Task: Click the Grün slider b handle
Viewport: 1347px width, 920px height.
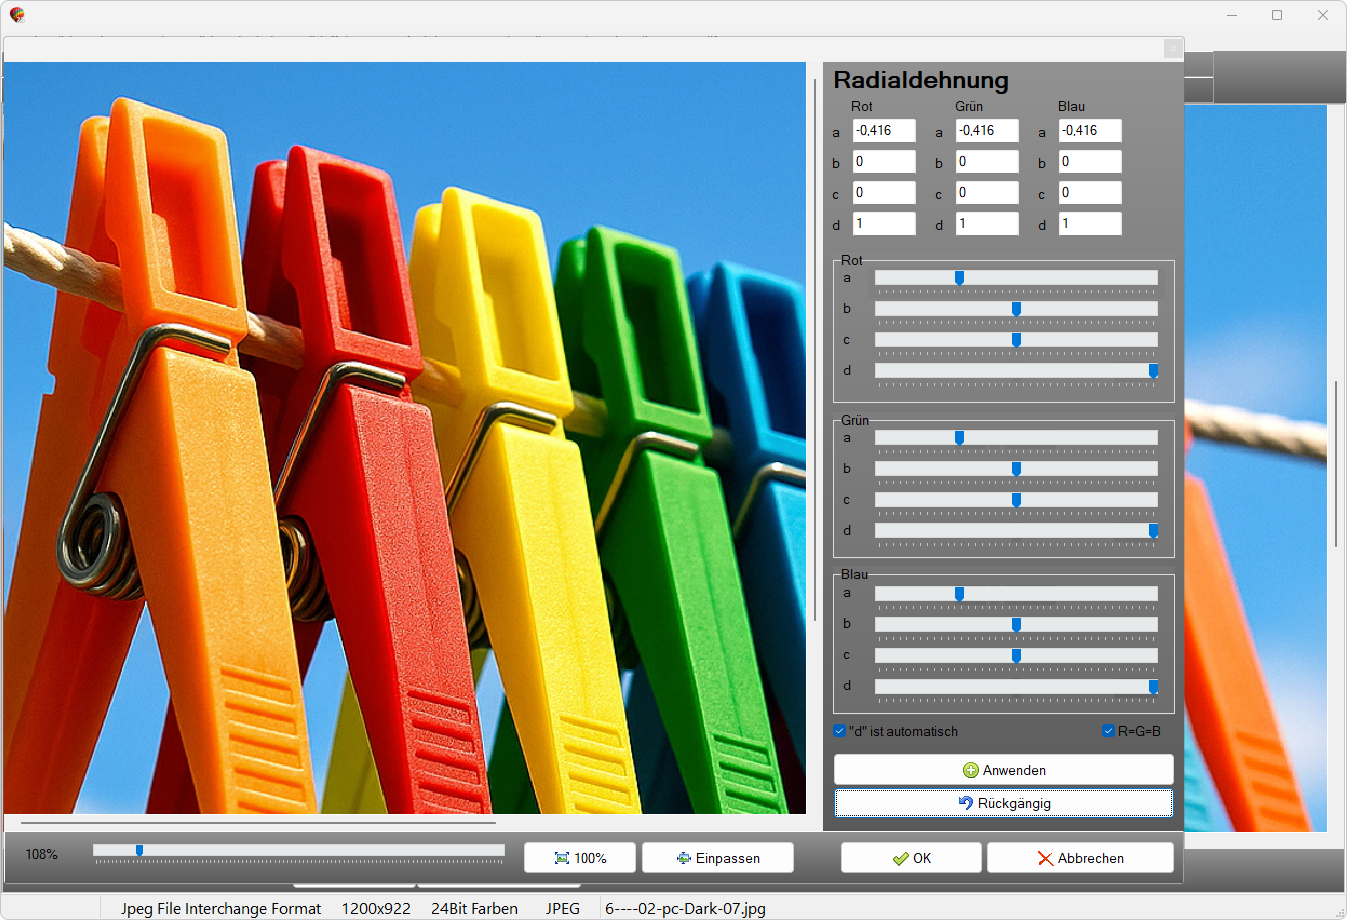Action: [1016, 469]
